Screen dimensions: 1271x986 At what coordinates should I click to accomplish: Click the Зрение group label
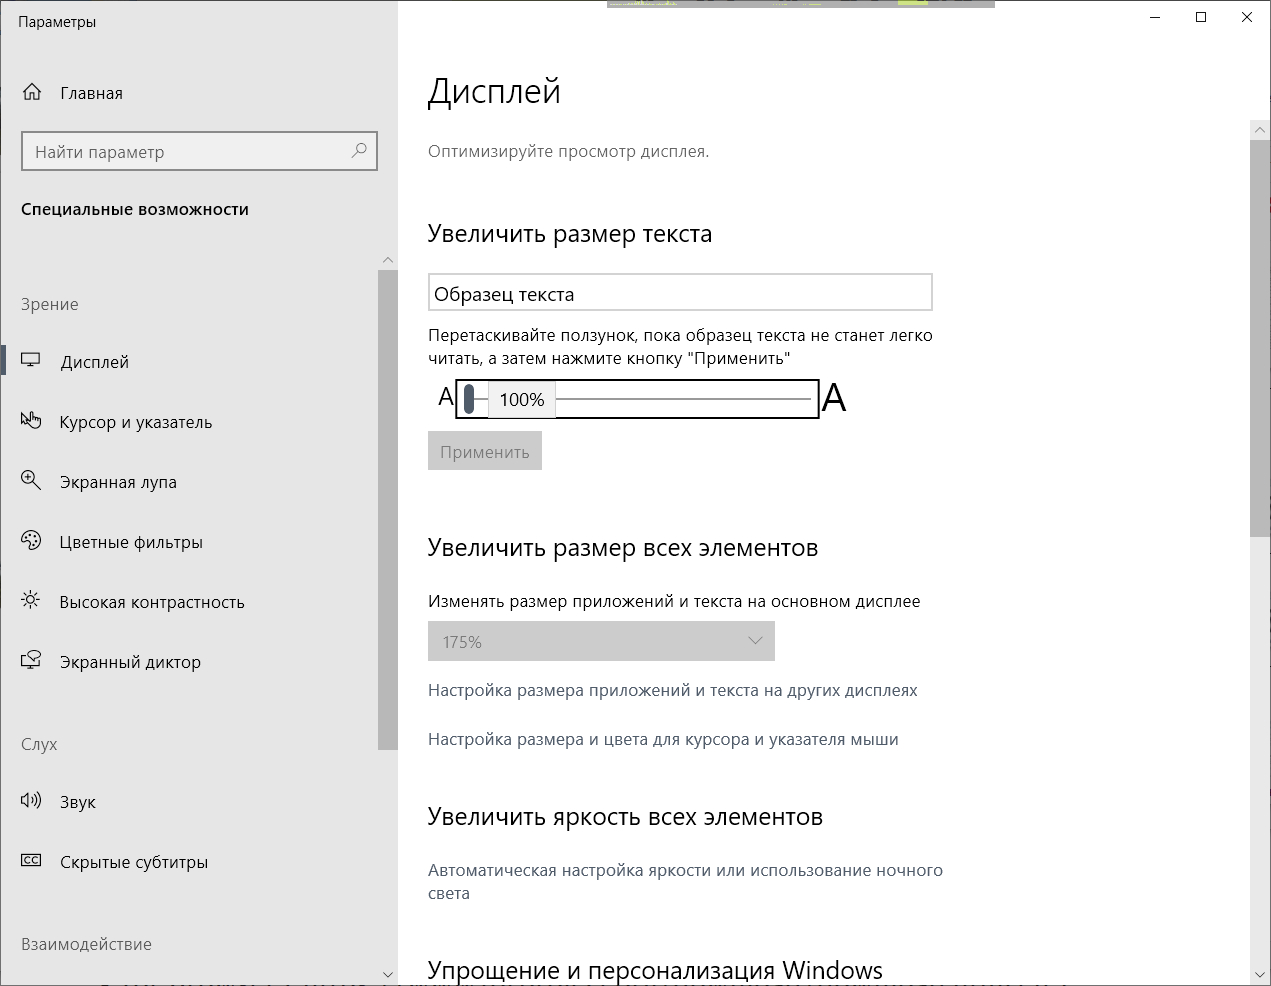pyautogui.click(x=50, y=304)
